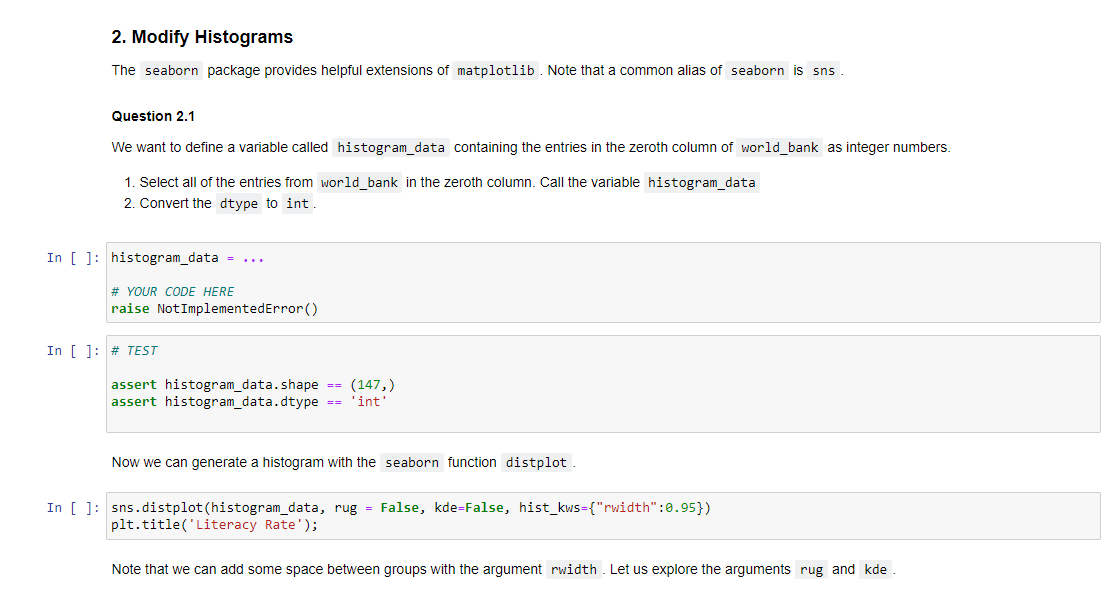The height and width of the screenshot is (591, 1110).
Task: Click the "In [ ]:" prompt of the first code cell
Action: click(71, 257)
